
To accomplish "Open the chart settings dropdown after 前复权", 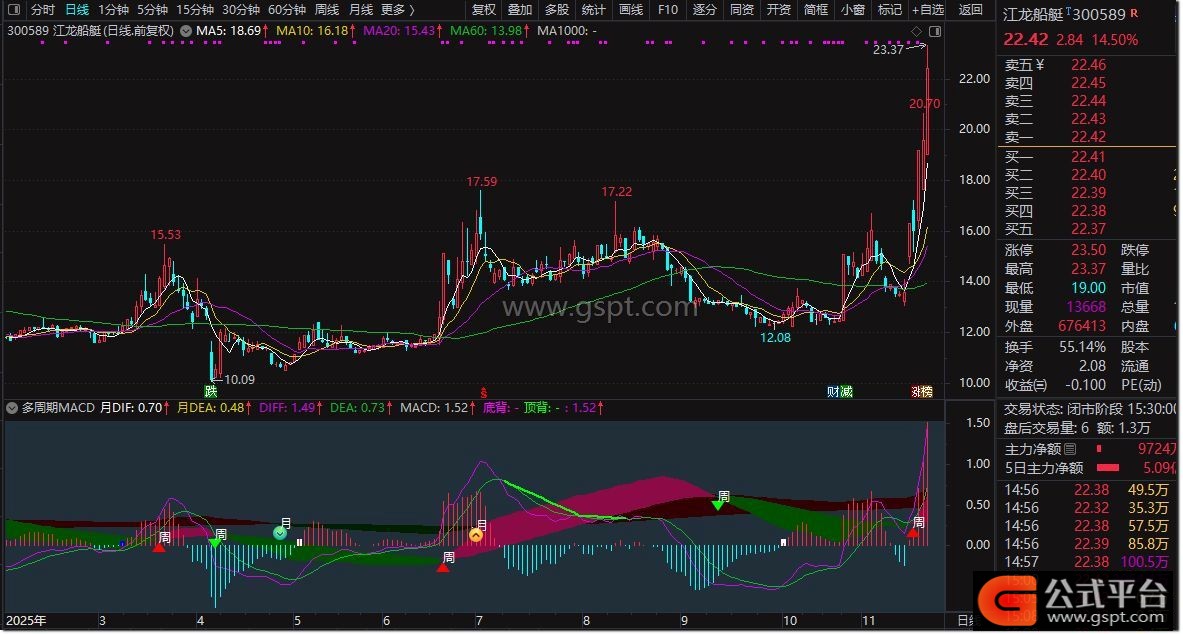I will (186, 31).
